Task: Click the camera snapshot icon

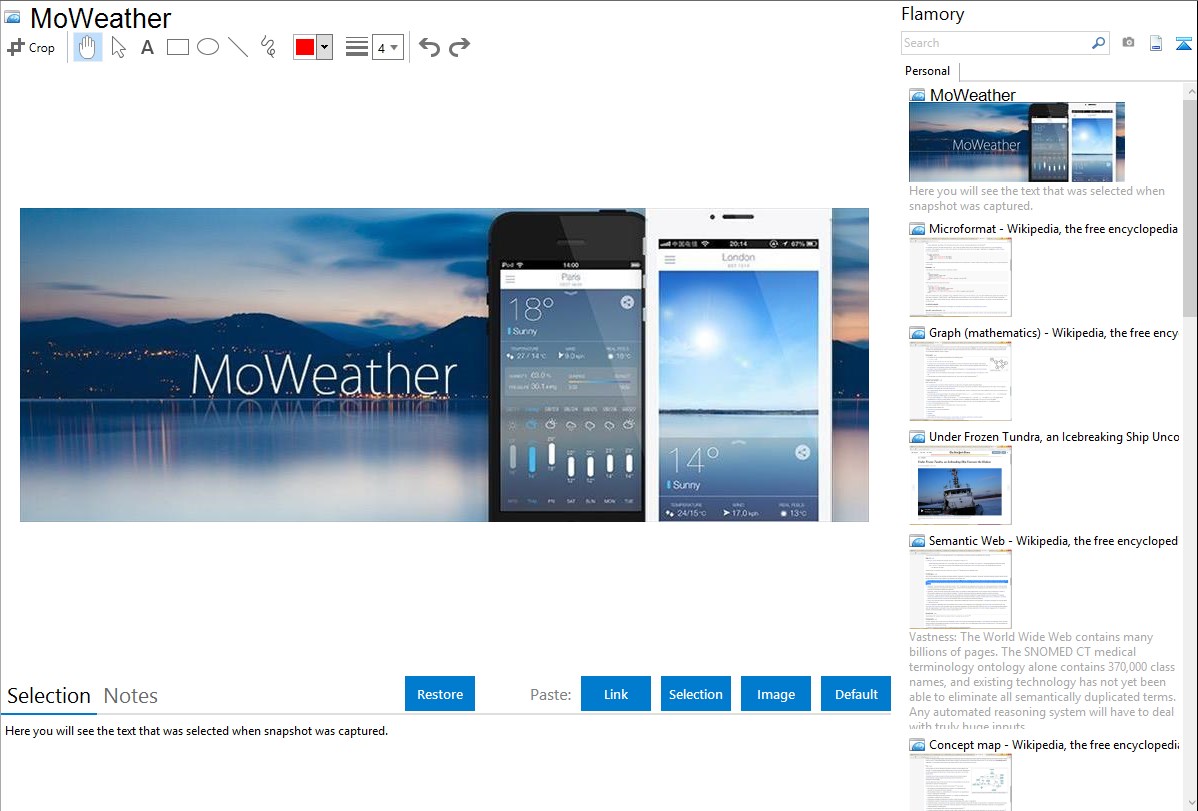Action: coord(1128,43)
